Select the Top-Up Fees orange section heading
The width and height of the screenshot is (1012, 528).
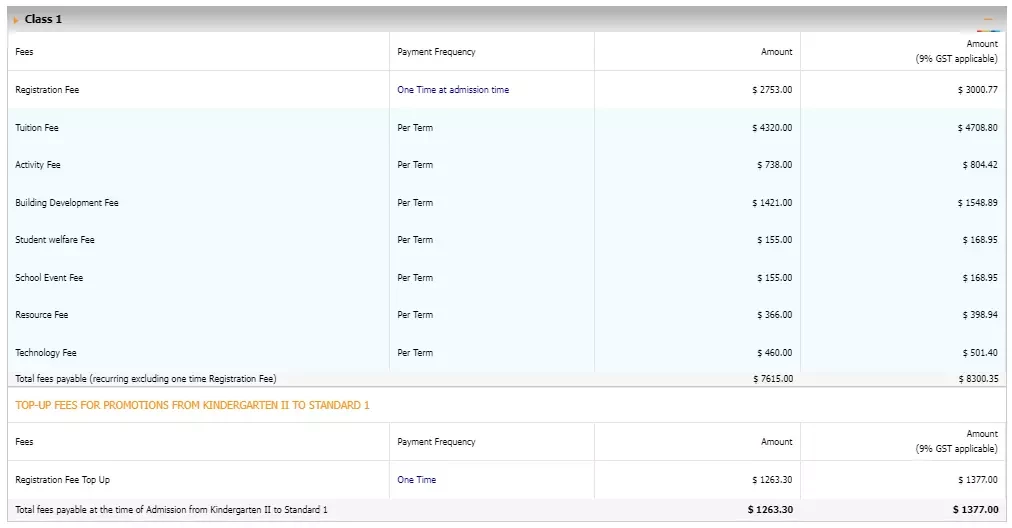pos(192,405)
